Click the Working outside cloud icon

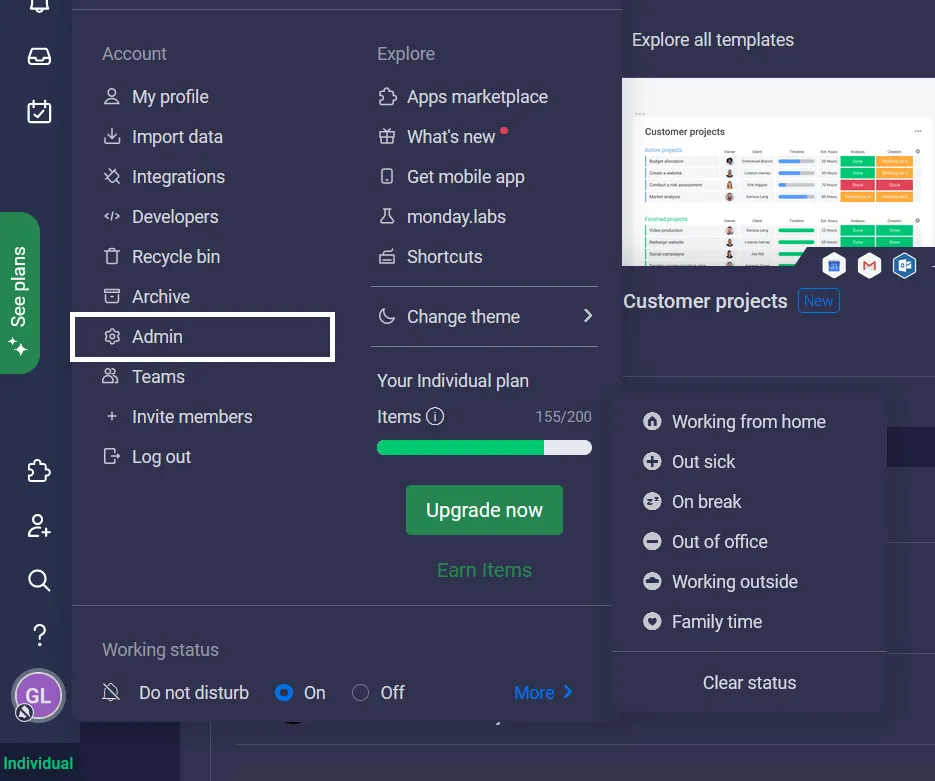tap(652, 581)
